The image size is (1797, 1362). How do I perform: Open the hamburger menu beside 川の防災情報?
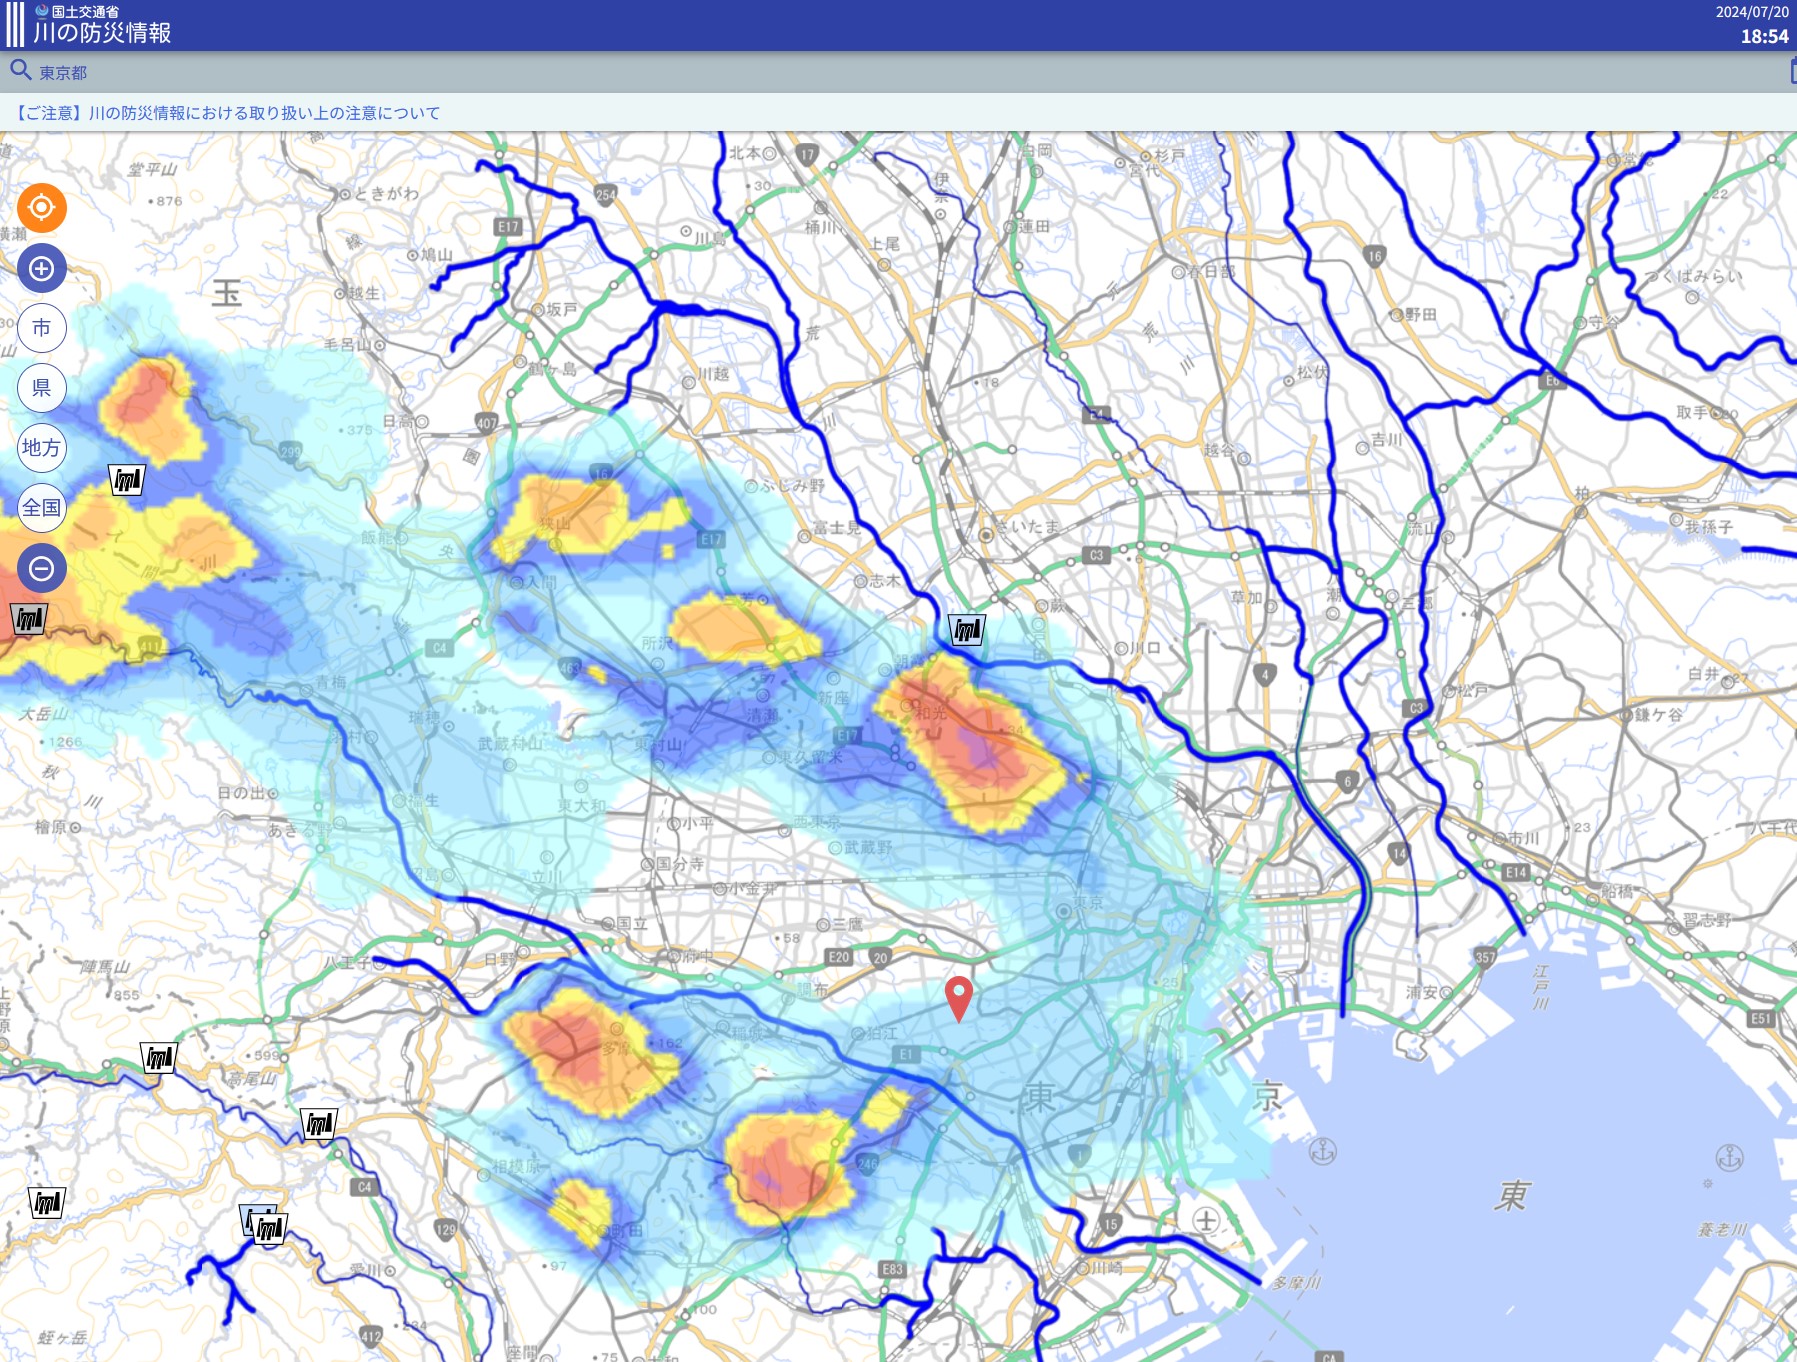pyautogui.click(x=14, y=25)
